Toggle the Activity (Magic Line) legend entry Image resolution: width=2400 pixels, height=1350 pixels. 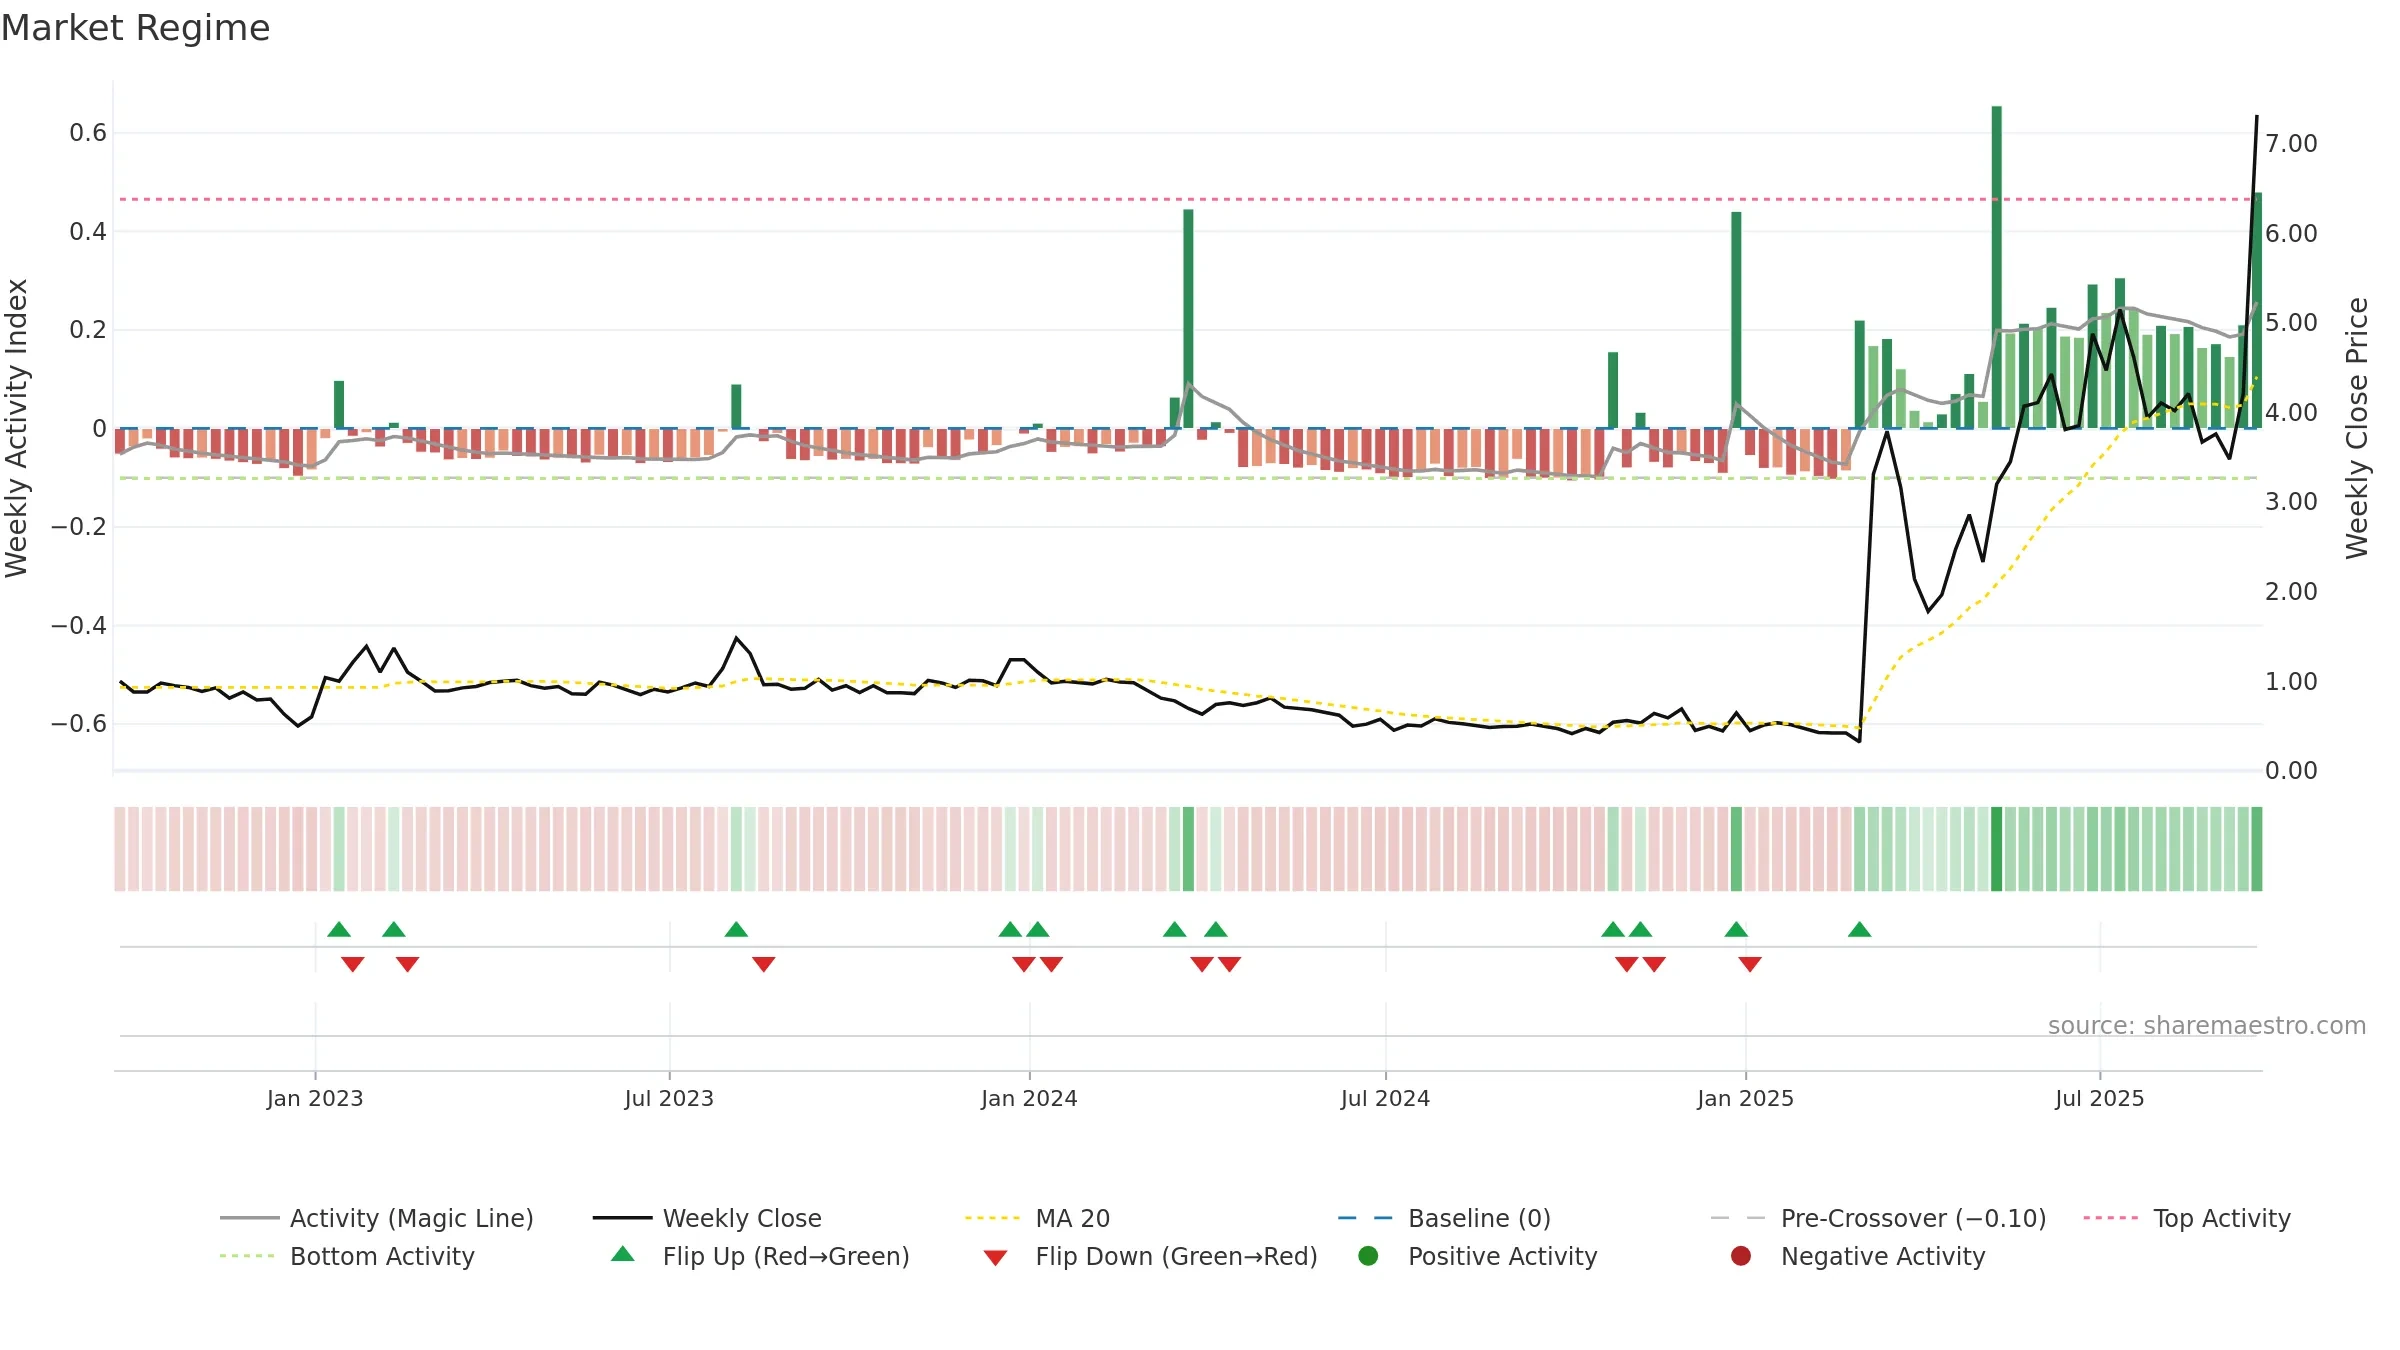pos(377,1218)
